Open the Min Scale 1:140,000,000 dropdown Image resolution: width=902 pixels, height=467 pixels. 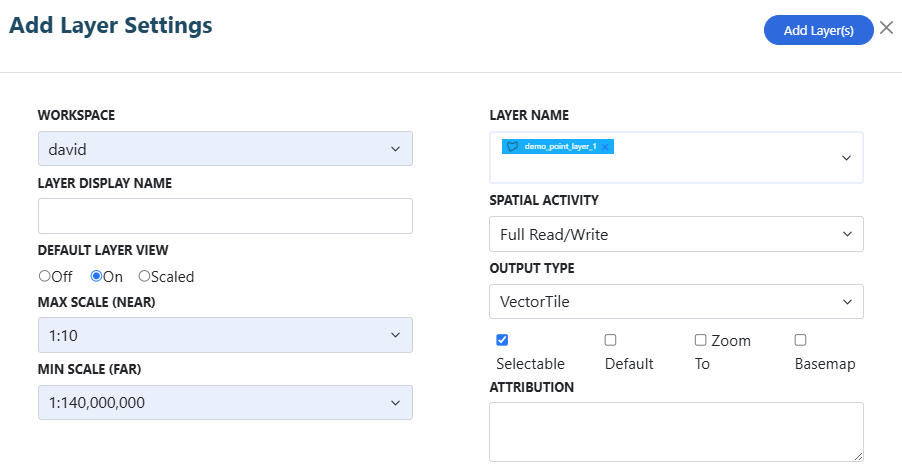coord(226,403)
